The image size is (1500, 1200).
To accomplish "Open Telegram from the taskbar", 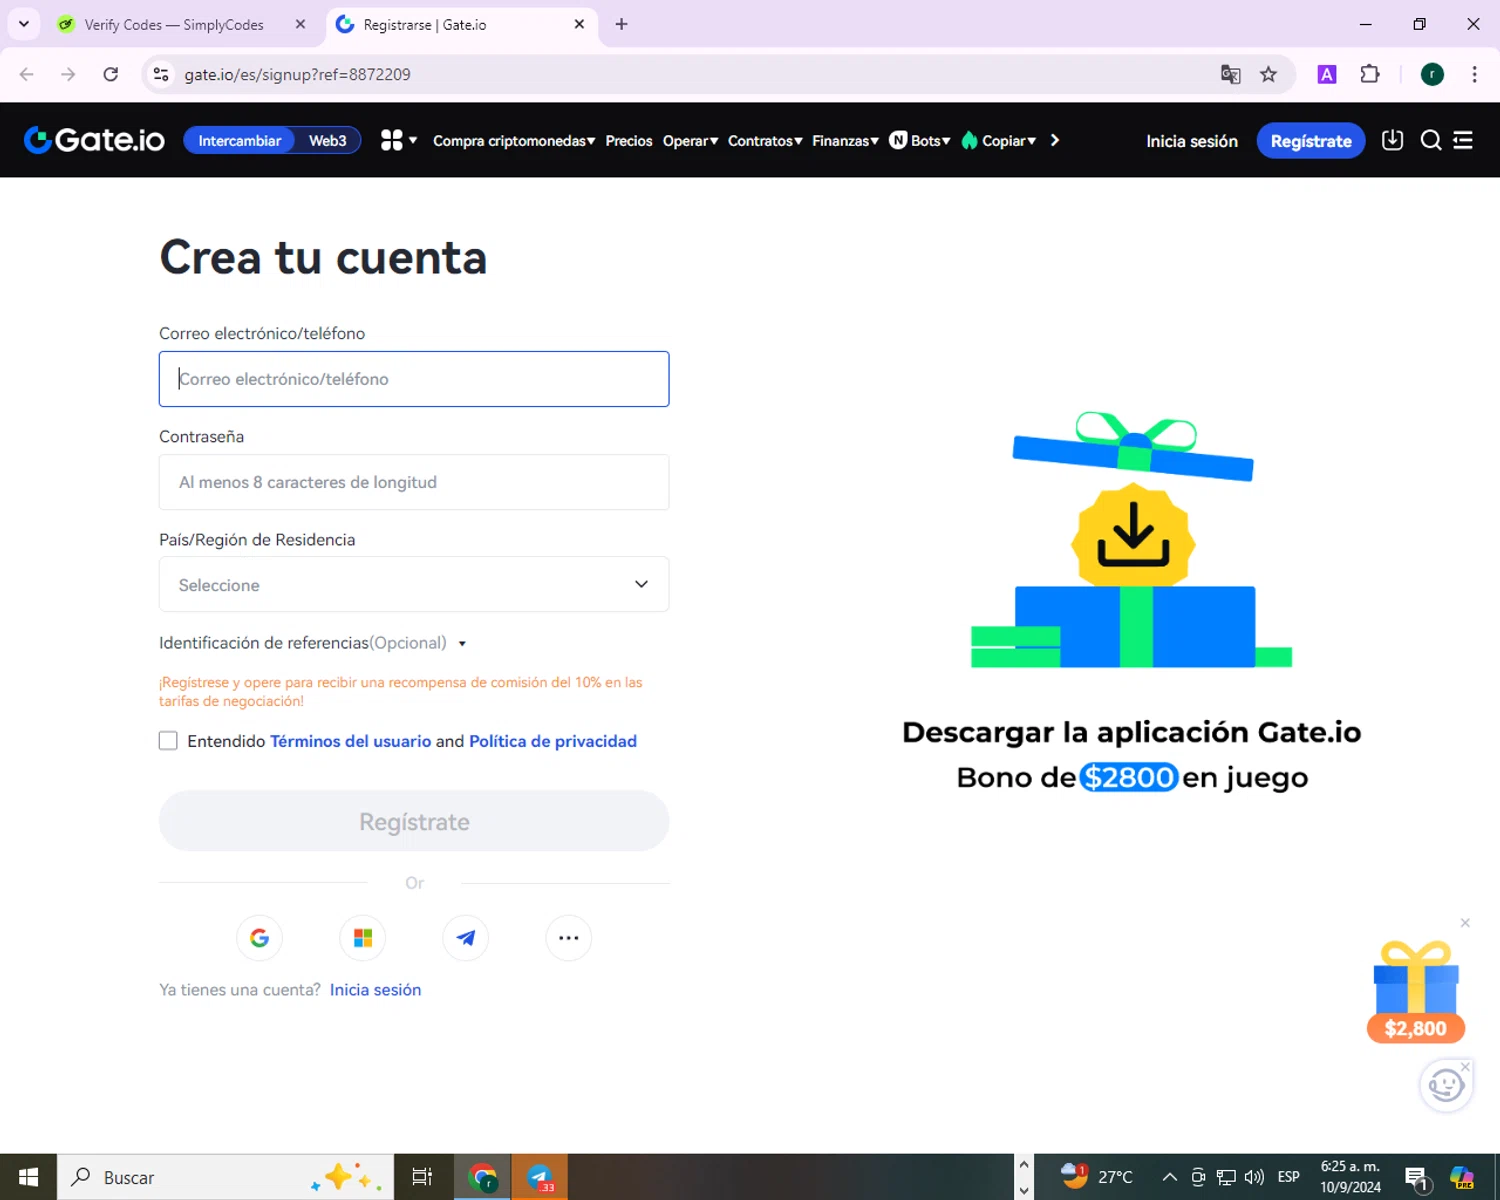I will (540, 1177).
